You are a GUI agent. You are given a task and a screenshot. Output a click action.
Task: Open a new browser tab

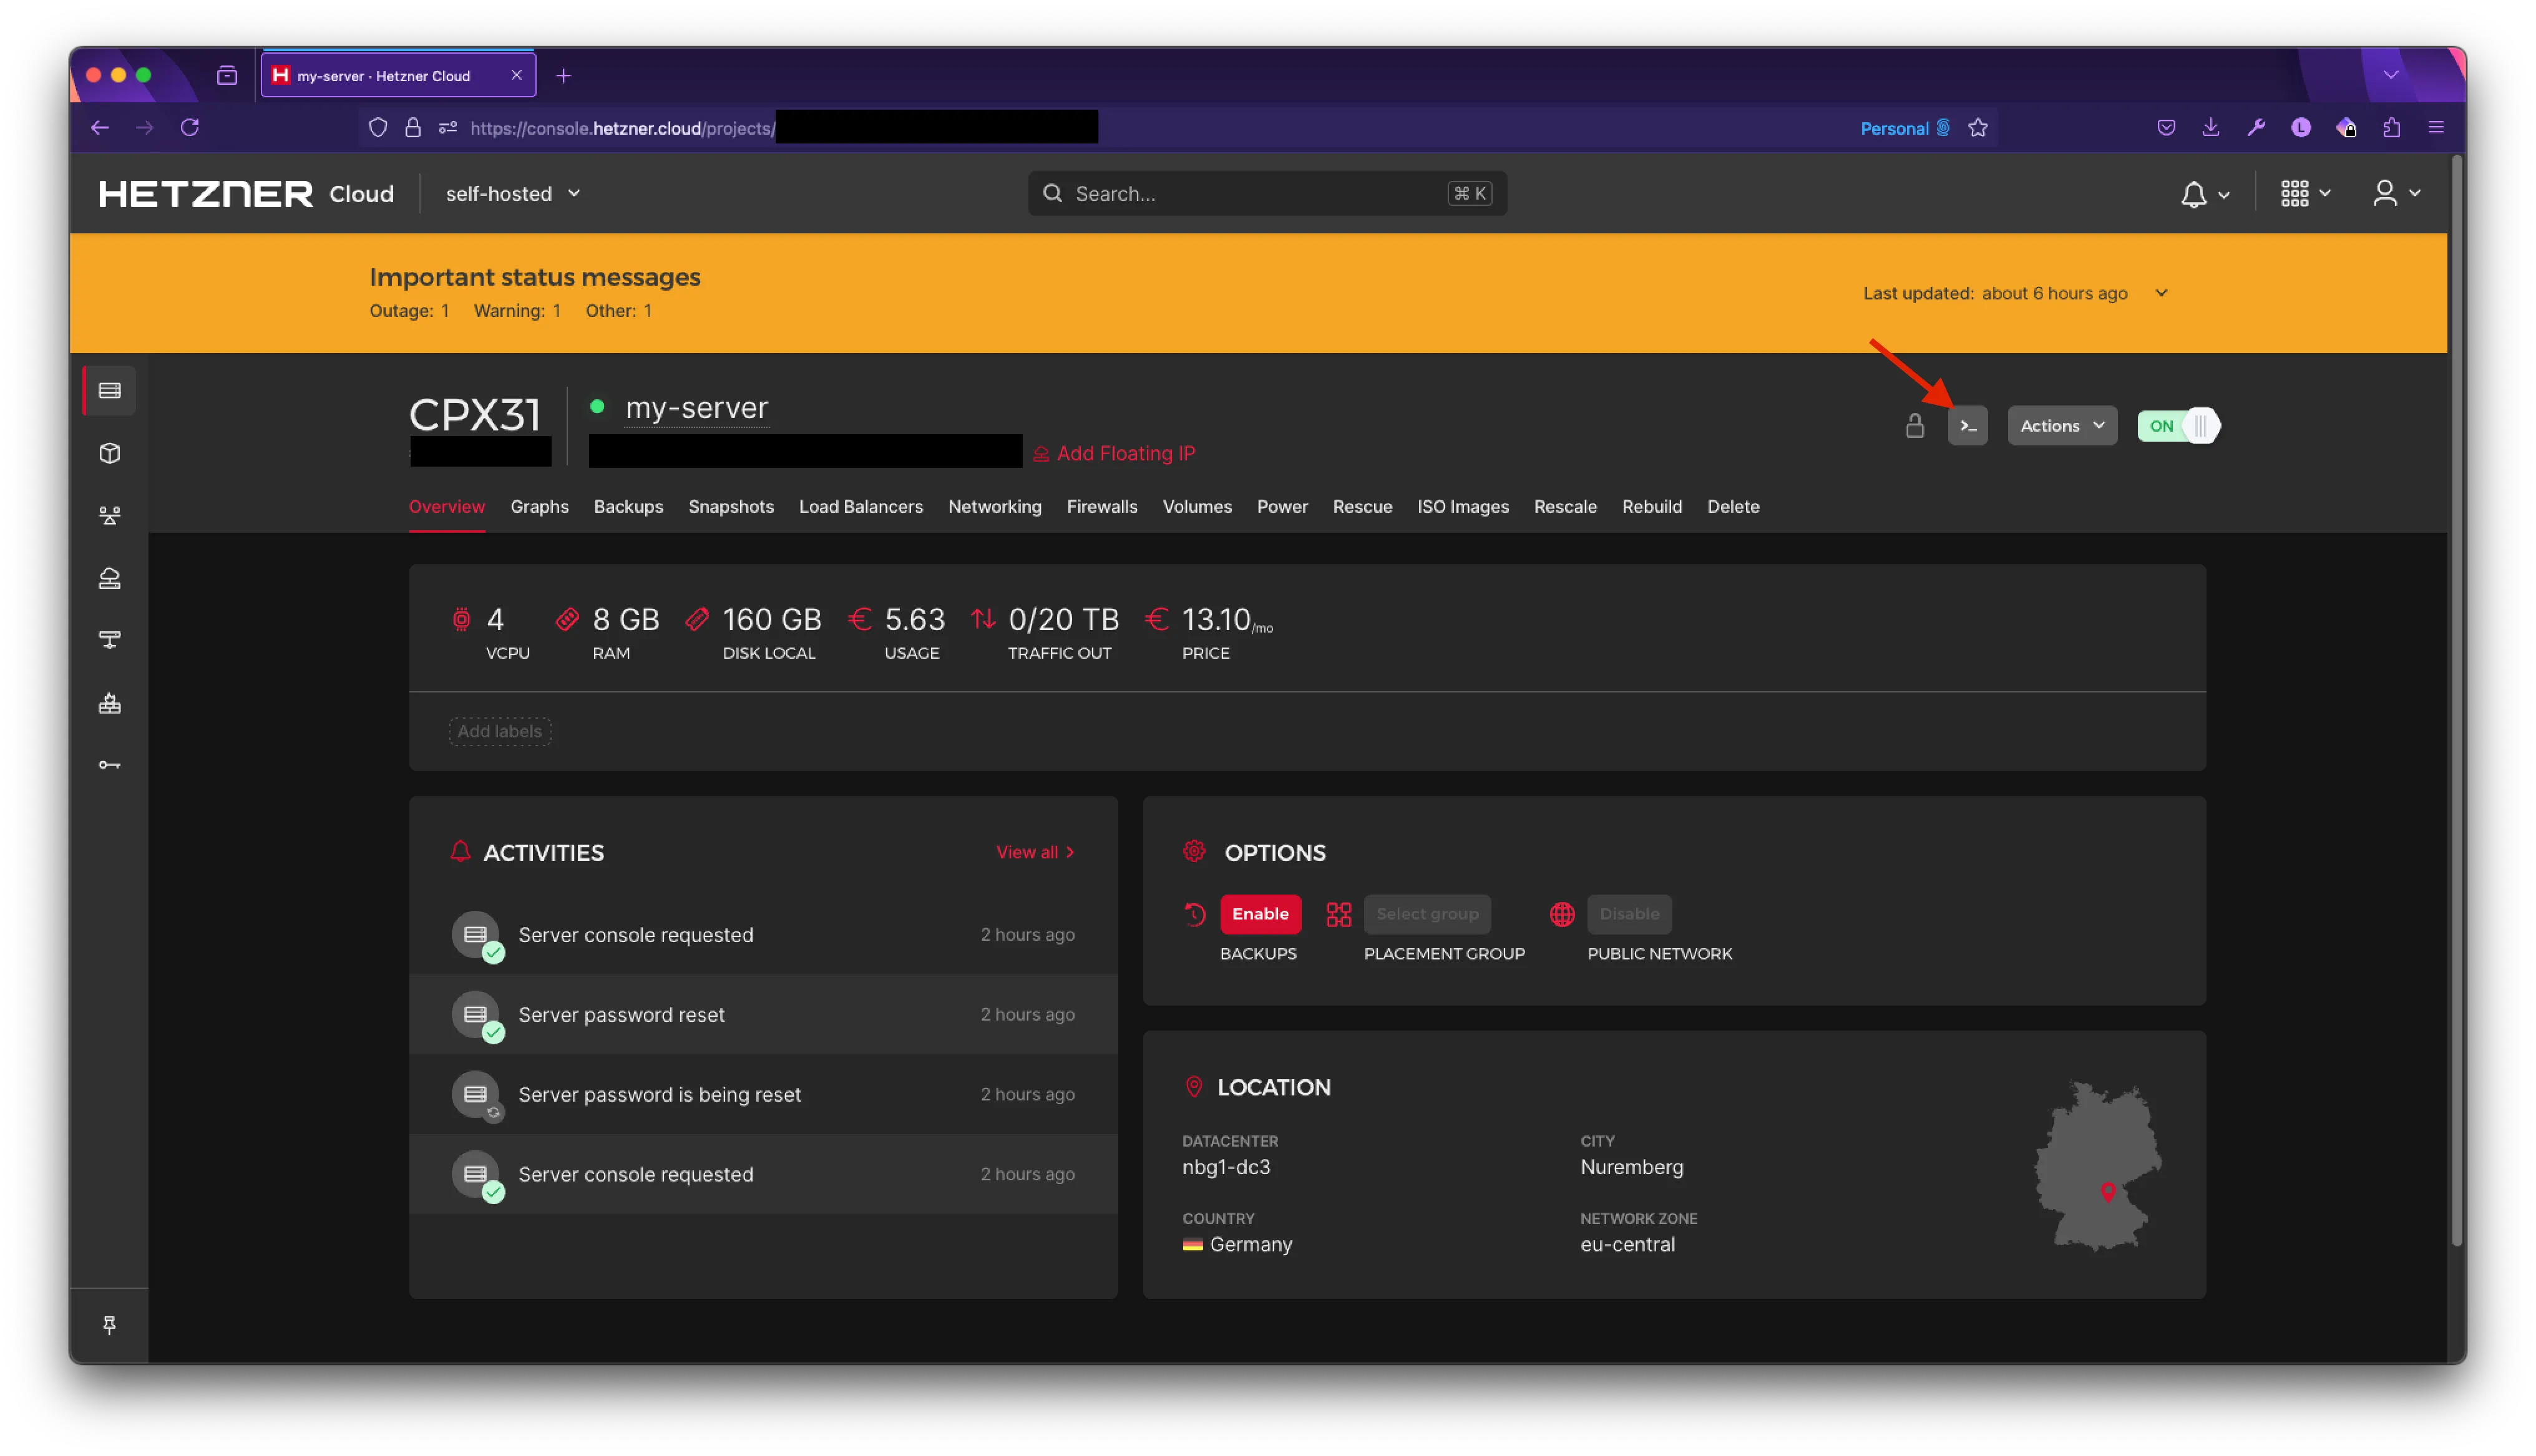tap(563, 75)
